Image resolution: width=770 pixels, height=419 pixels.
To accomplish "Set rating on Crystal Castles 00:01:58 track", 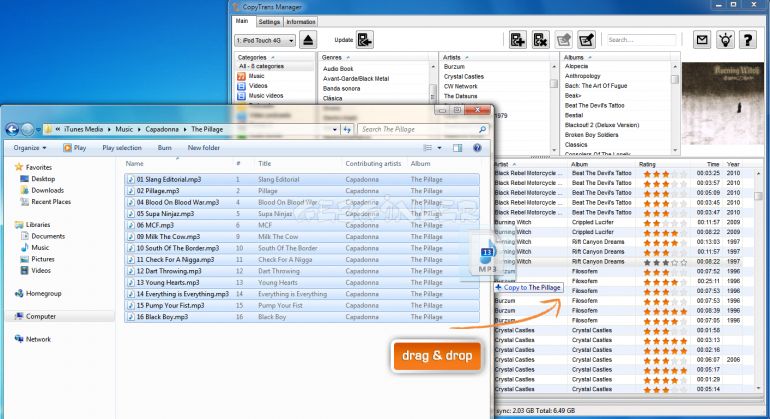I will coord(665,331).
